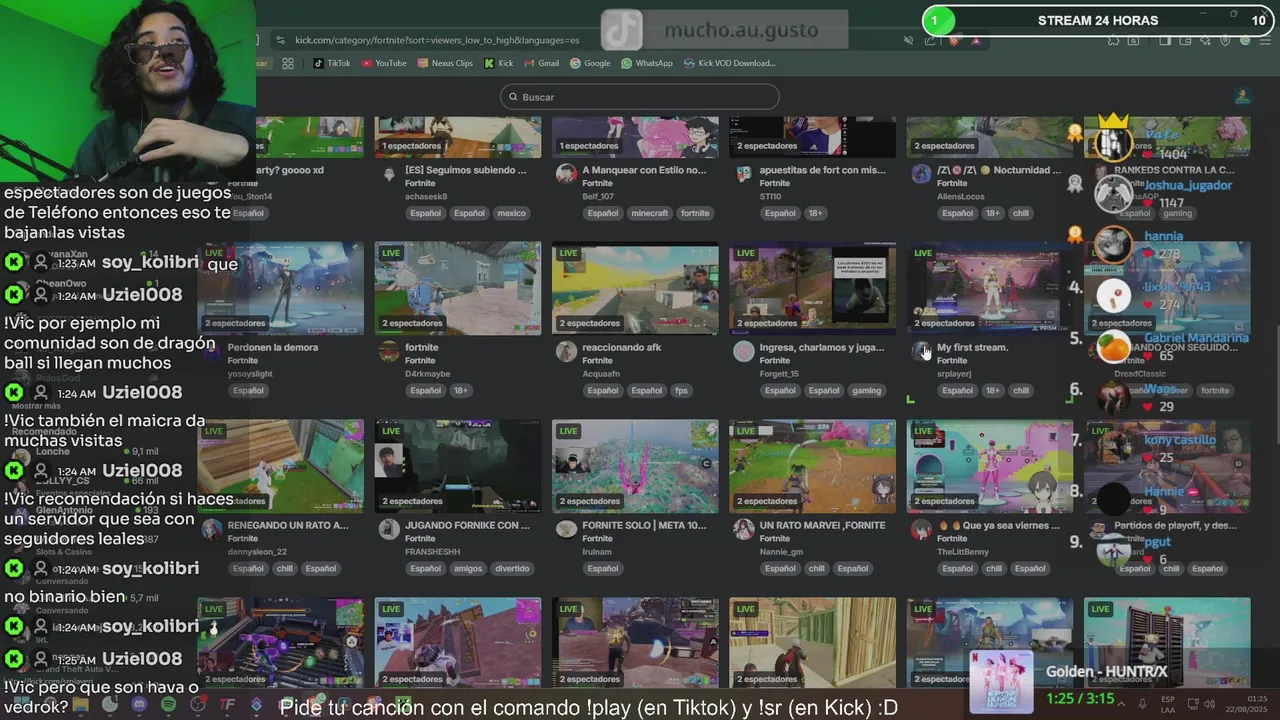Open the YouTube bookmark

point(384,63)
